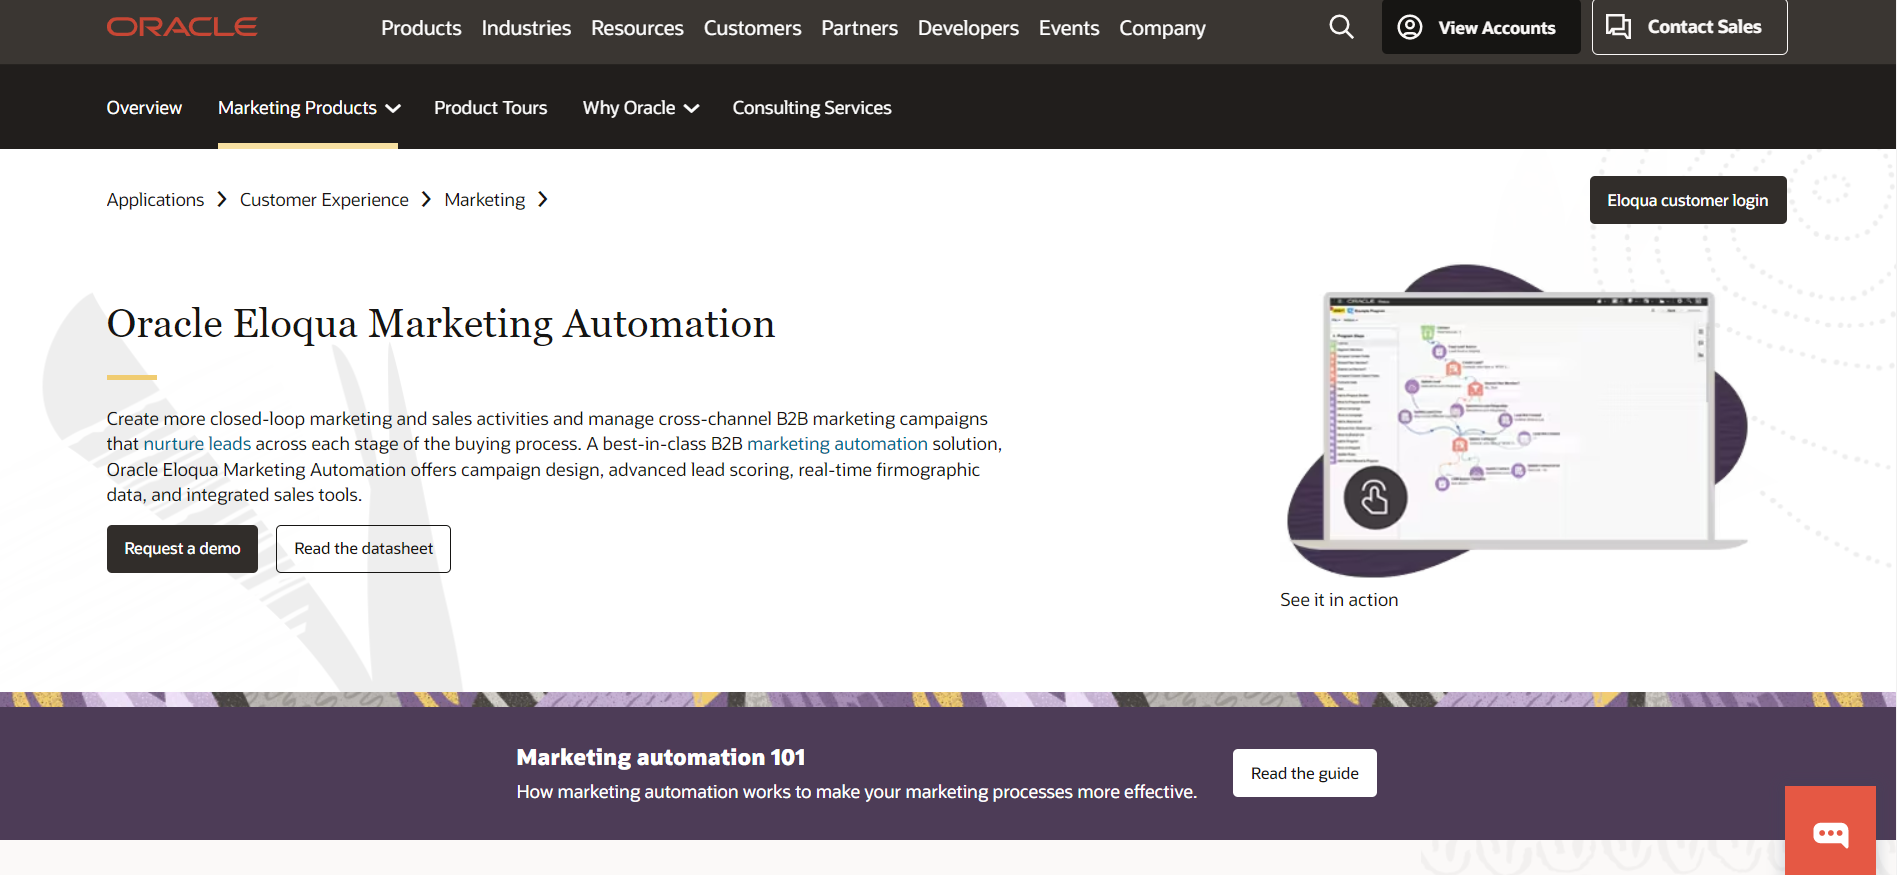Click Read the datasheet button
This screenshot has width=1897, height=875.
point(363,549)
